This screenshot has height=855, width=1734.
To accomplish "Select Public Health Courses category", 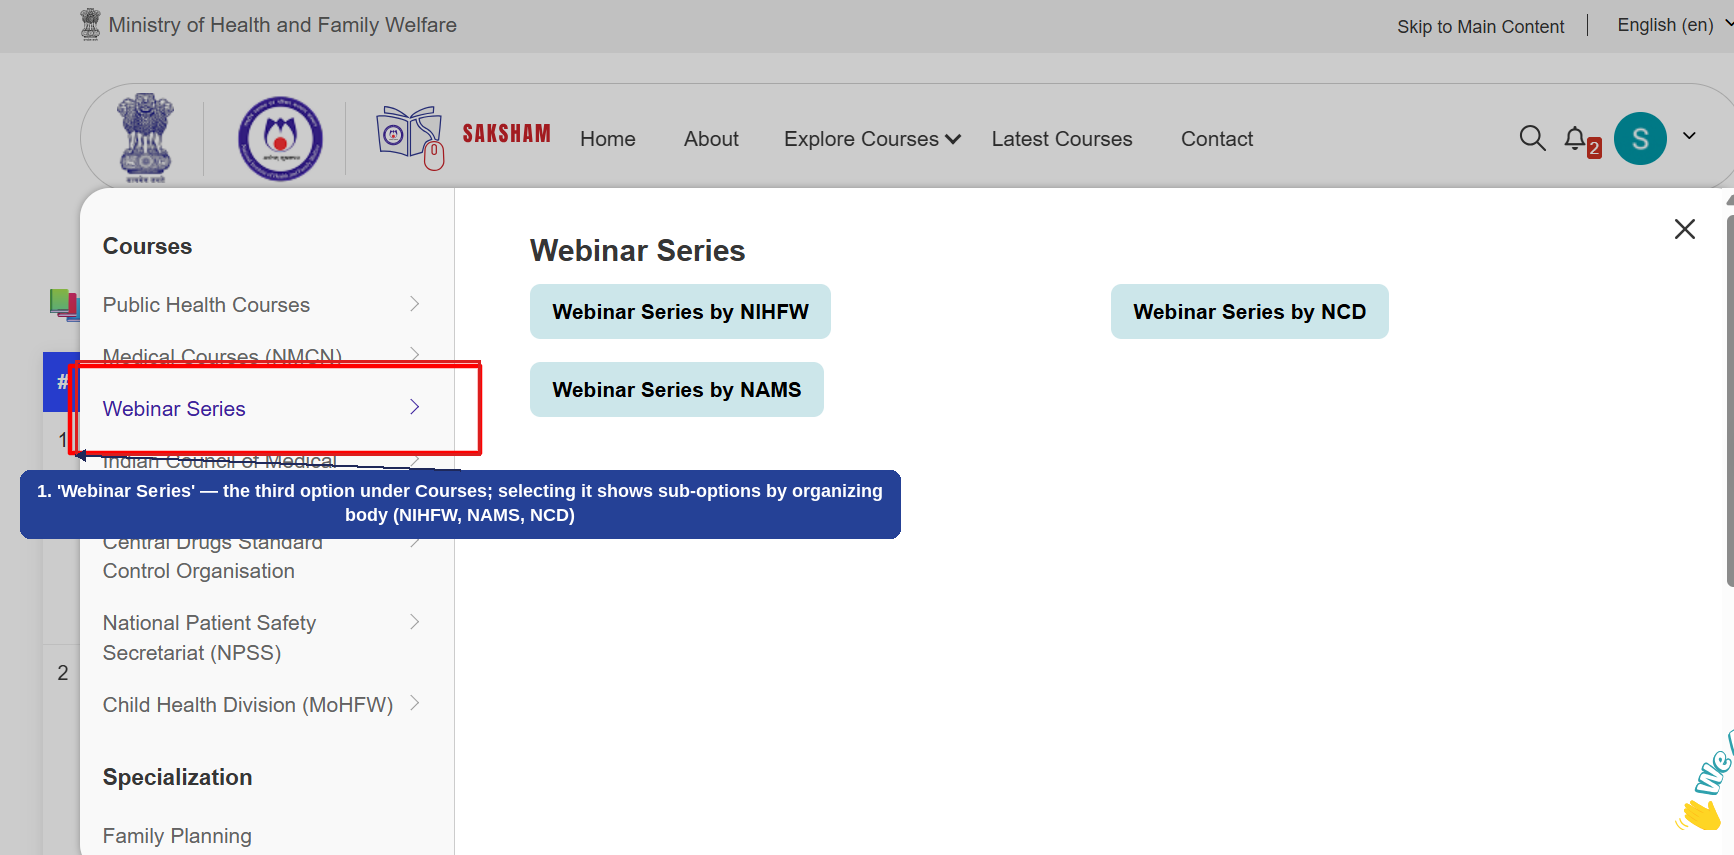I will 206,305.
